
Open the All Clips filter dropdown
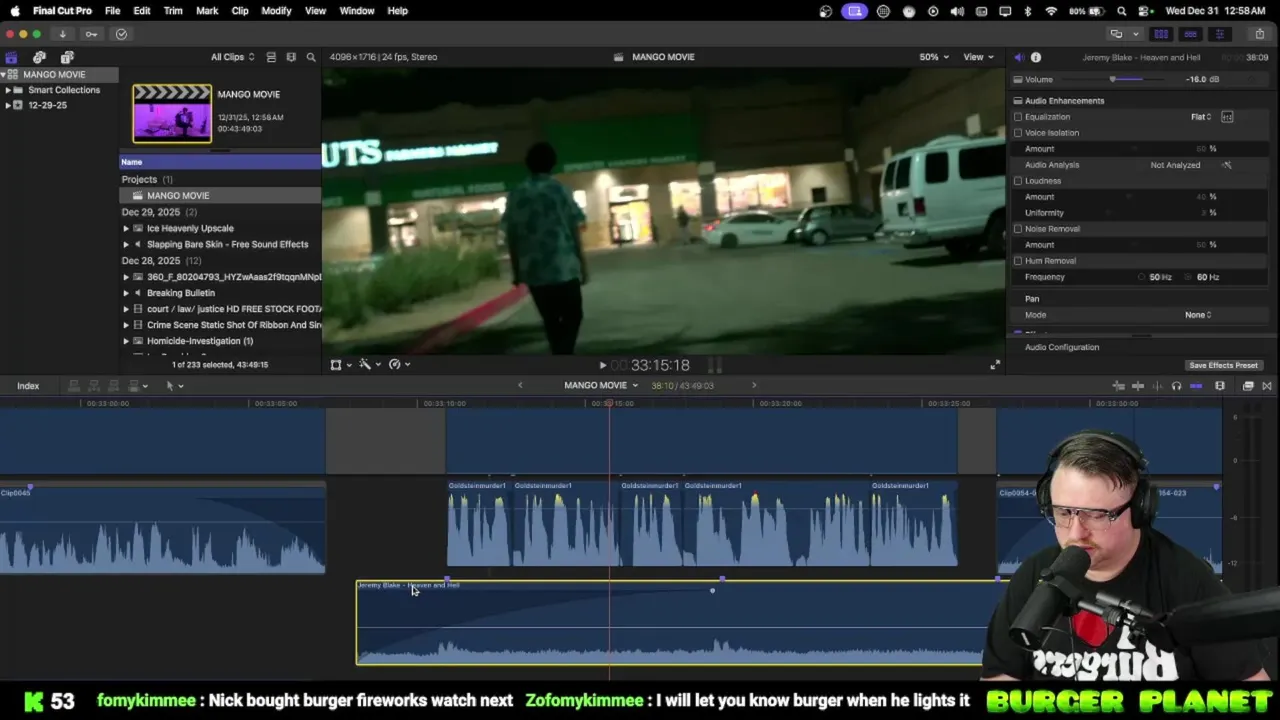click(x=232, y=57)
